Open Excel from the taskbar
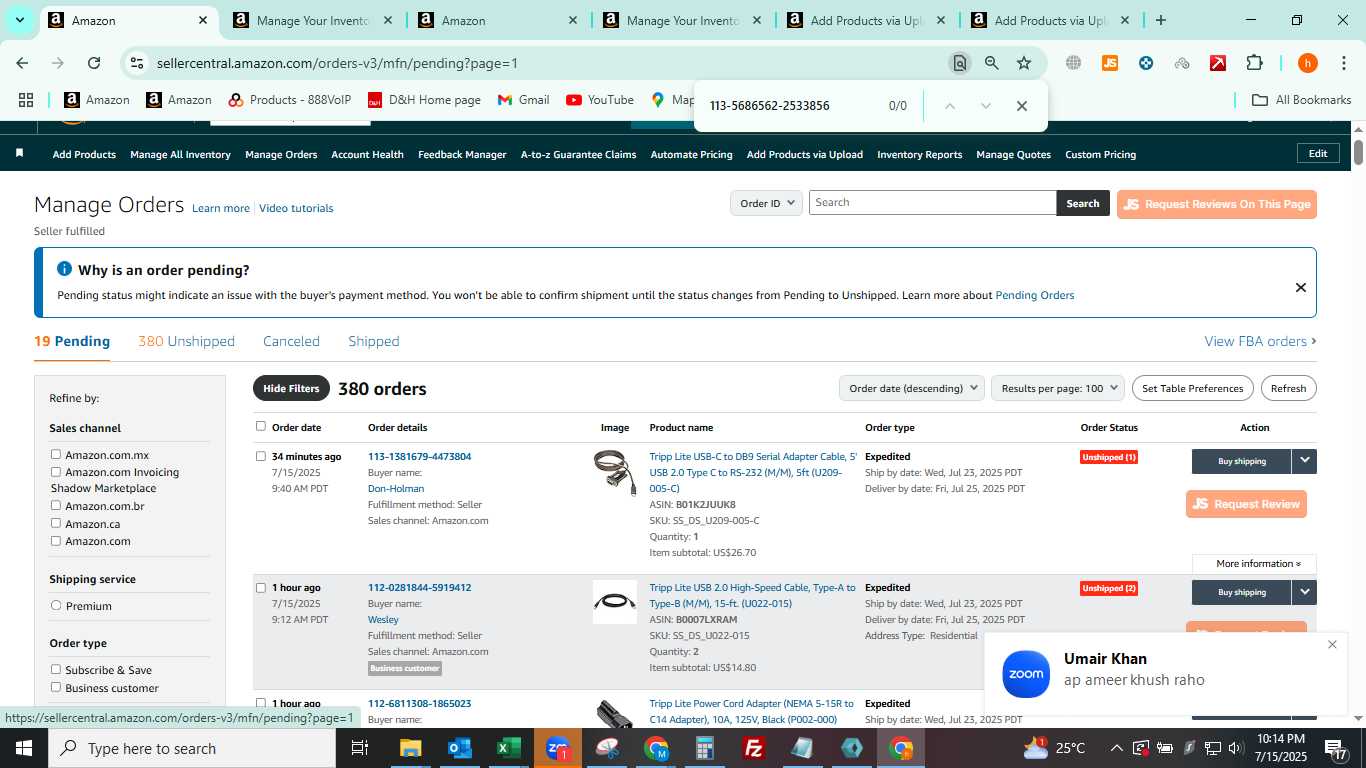1366x768 pixels. [508, 748]
